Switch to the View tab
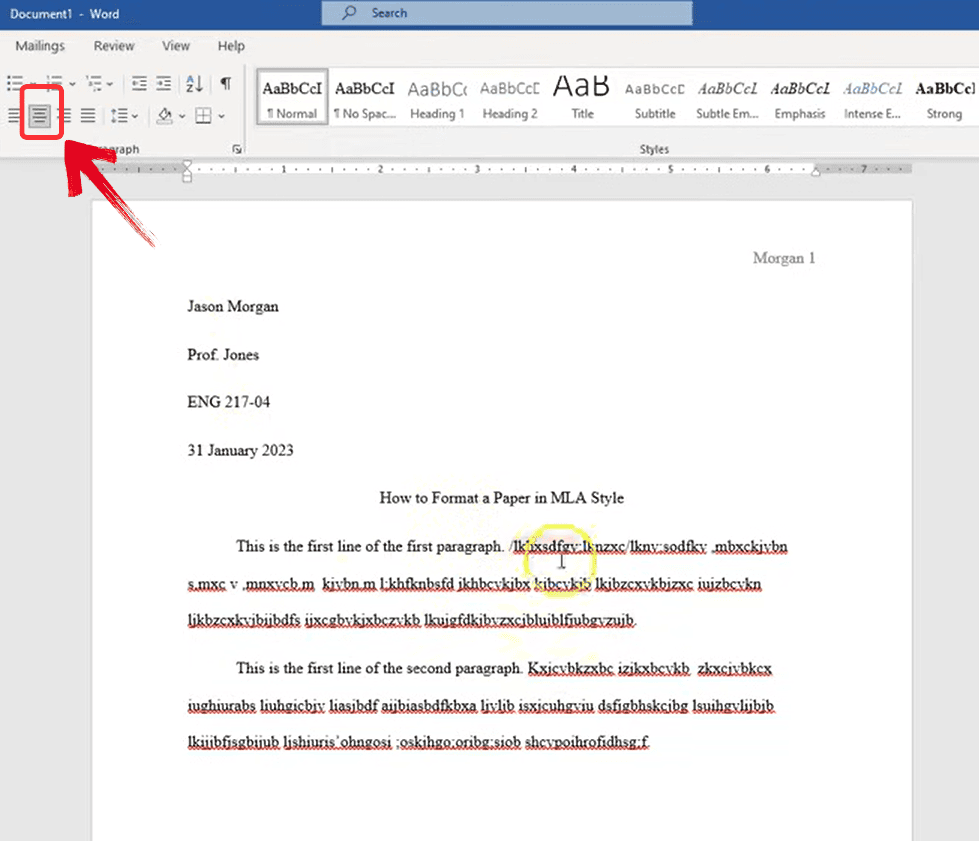979x841 pixels. coord(176,46)
